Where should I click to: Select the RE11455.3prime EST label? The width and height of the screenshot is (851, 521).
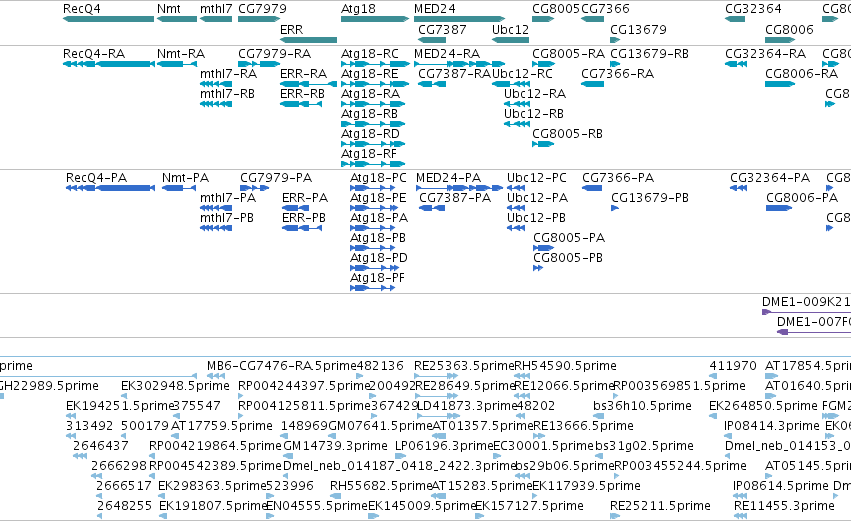[x=784, y=506]
